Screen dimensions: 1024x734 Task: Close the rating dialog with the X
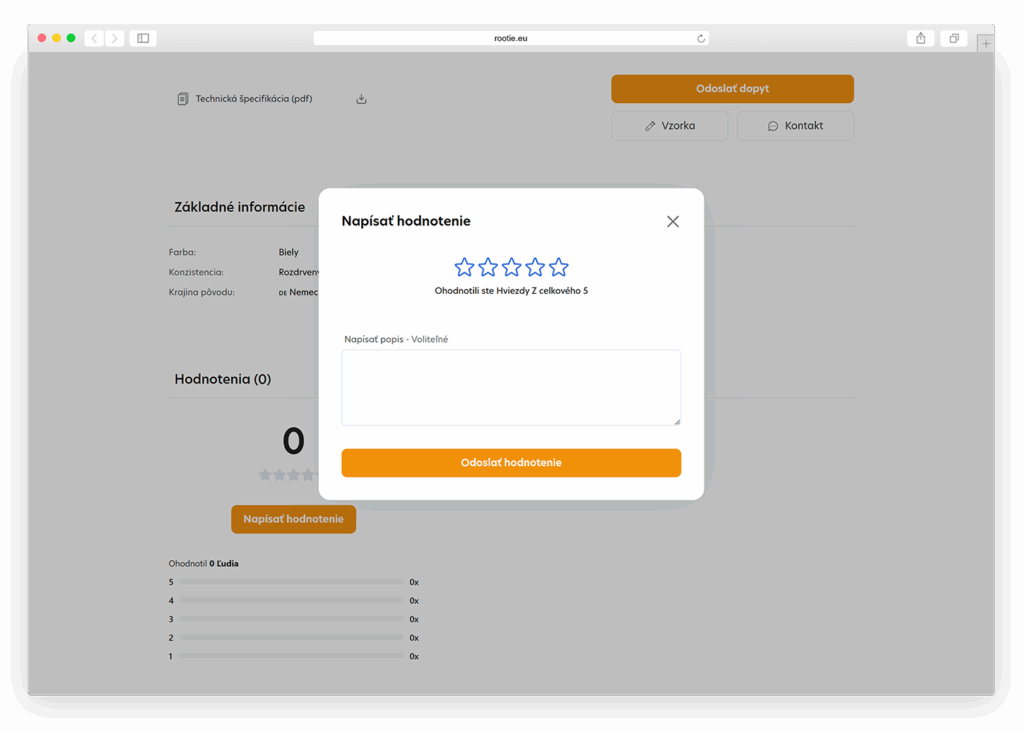[672, 221]
